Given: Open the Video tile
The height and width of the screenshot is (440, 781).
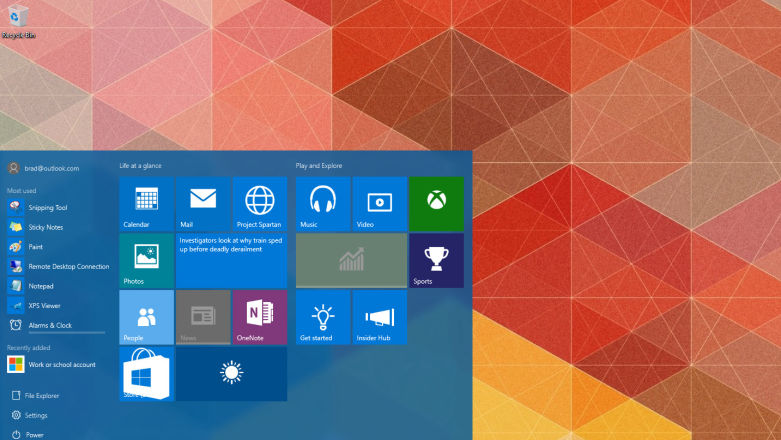Looking at the screenshot, I should point(380,204).
